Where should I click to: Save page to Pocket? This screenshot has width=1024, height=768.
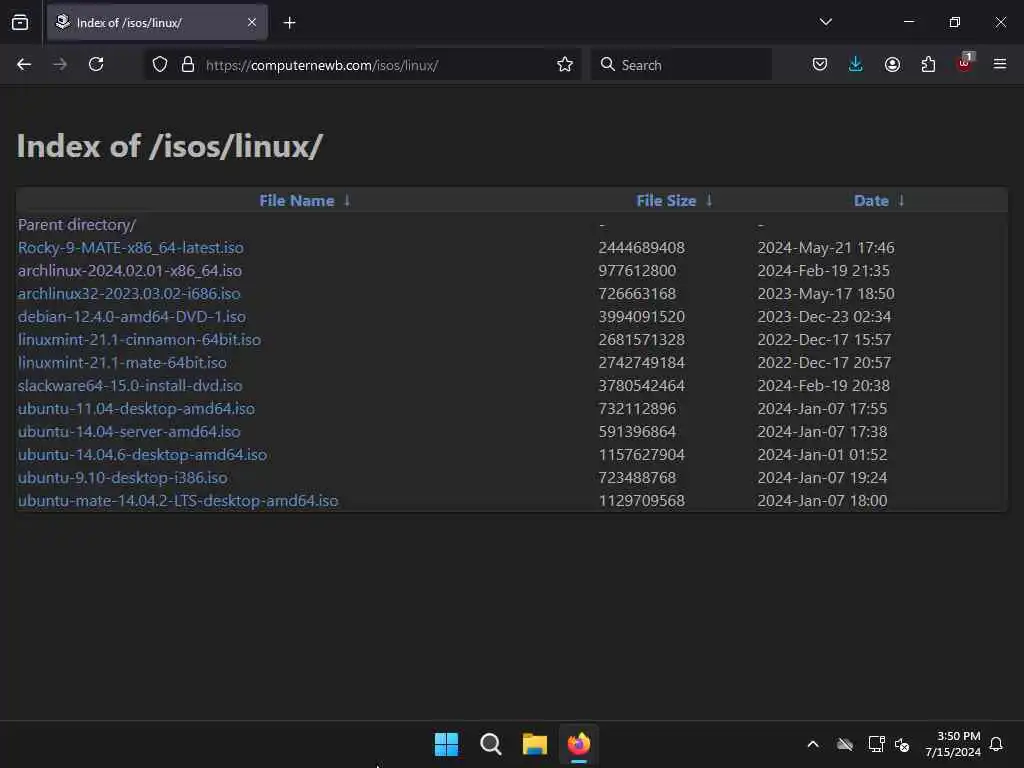(820, 64)
